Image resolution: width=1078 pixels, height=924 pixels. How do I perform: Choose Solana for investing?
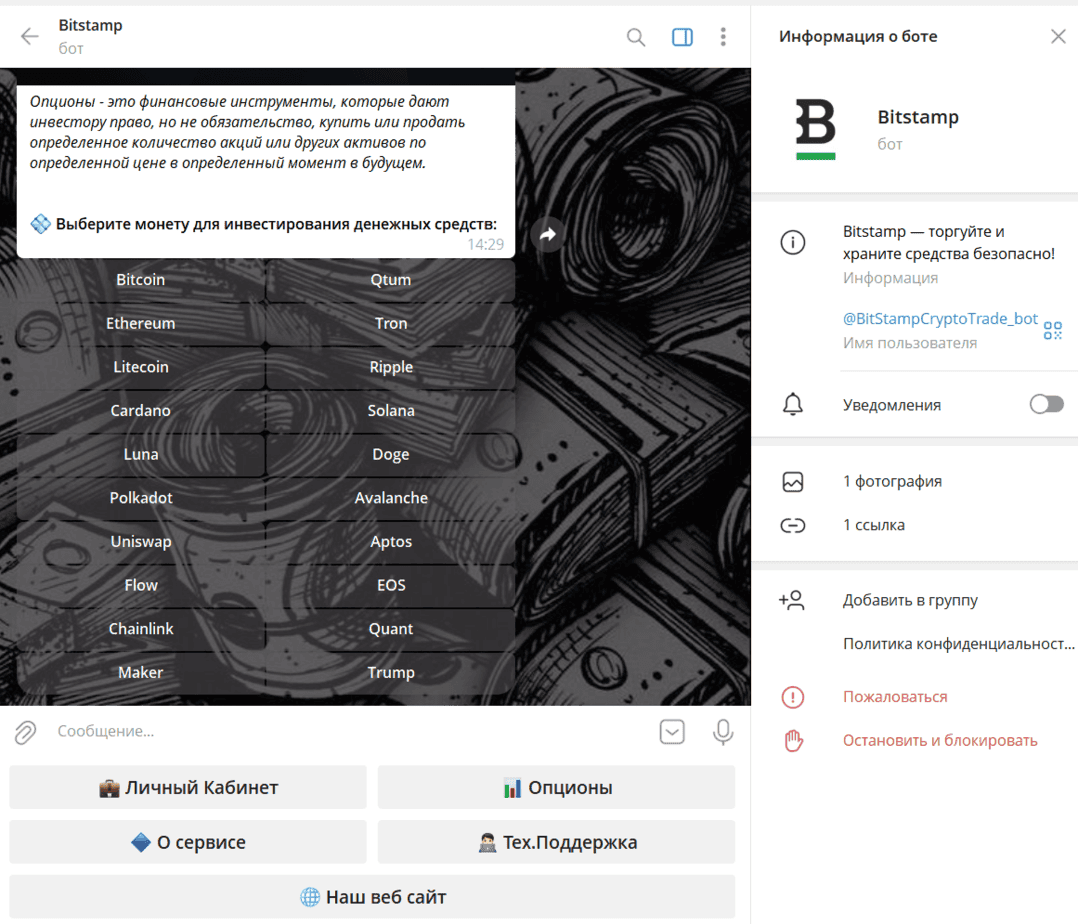(391, 411)
